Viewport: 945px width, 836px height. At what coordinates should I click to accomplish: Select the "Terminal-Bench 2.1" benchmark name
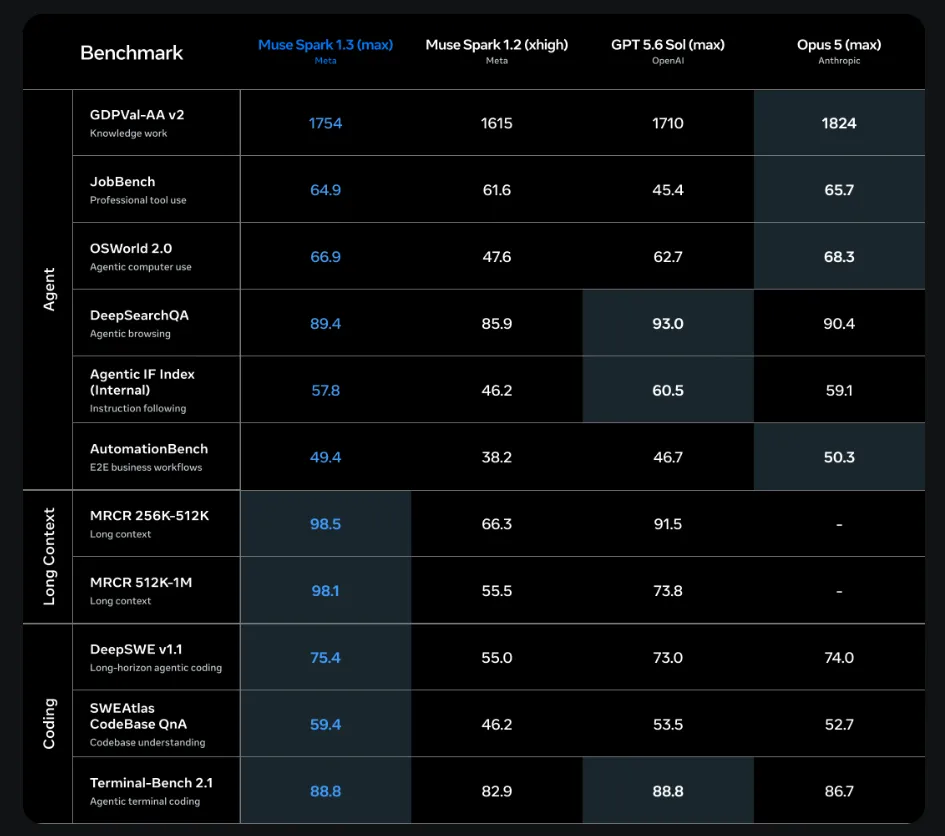click(x=151, y=783)
